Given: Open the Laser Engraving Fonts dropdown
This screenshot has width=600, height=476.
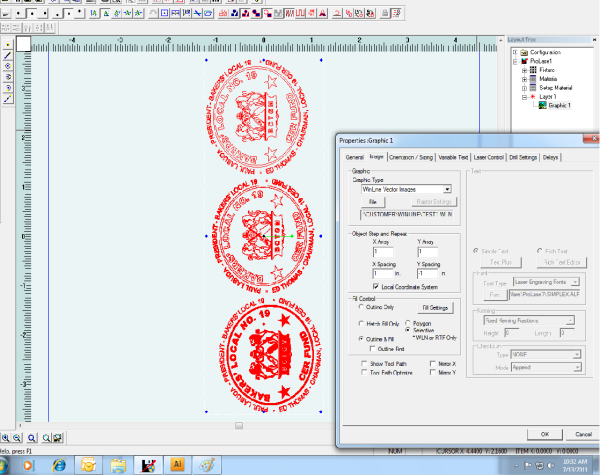Looking at the screenshot, I should click(x=575, y=282).
